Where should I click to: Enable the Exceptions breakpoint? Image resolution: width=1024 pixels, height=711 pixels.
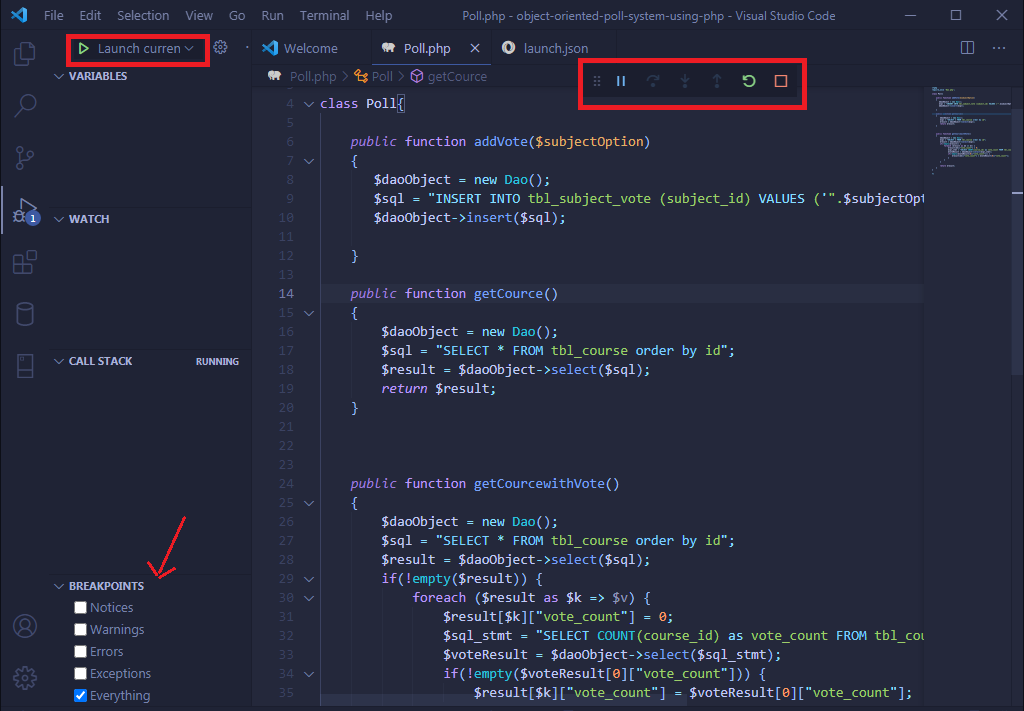pyautogui.click(x=80, y=673)
